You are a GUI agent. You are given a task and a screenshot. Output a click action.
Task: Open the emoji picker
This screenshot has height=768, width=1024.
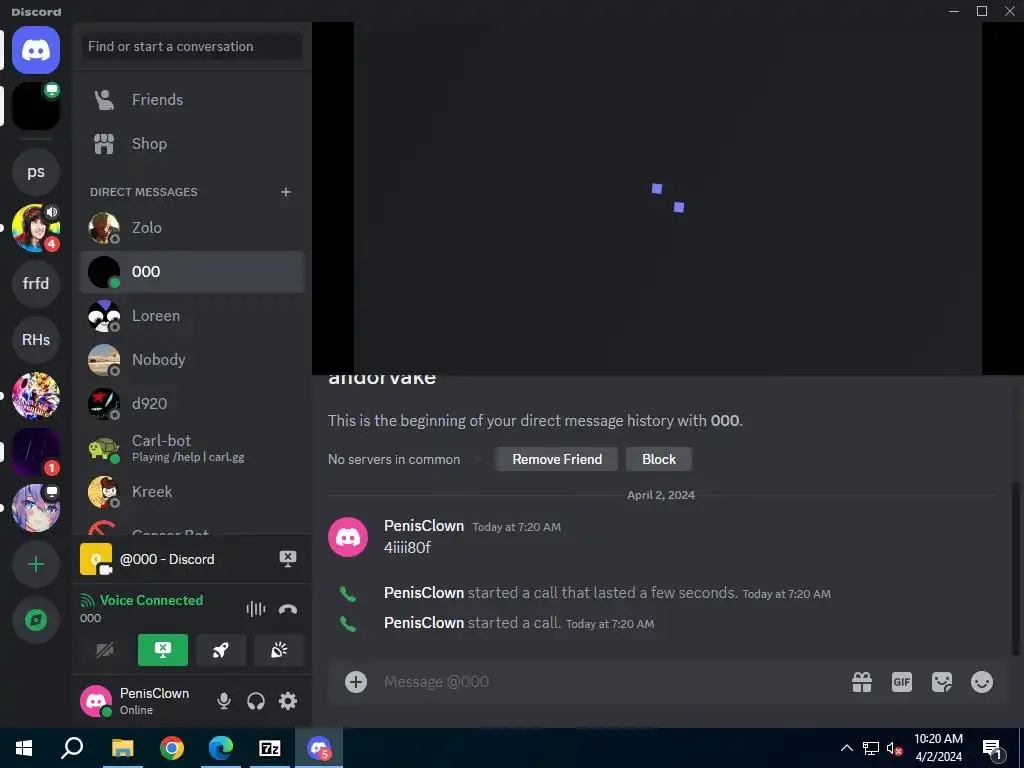(x=982, y=682)
